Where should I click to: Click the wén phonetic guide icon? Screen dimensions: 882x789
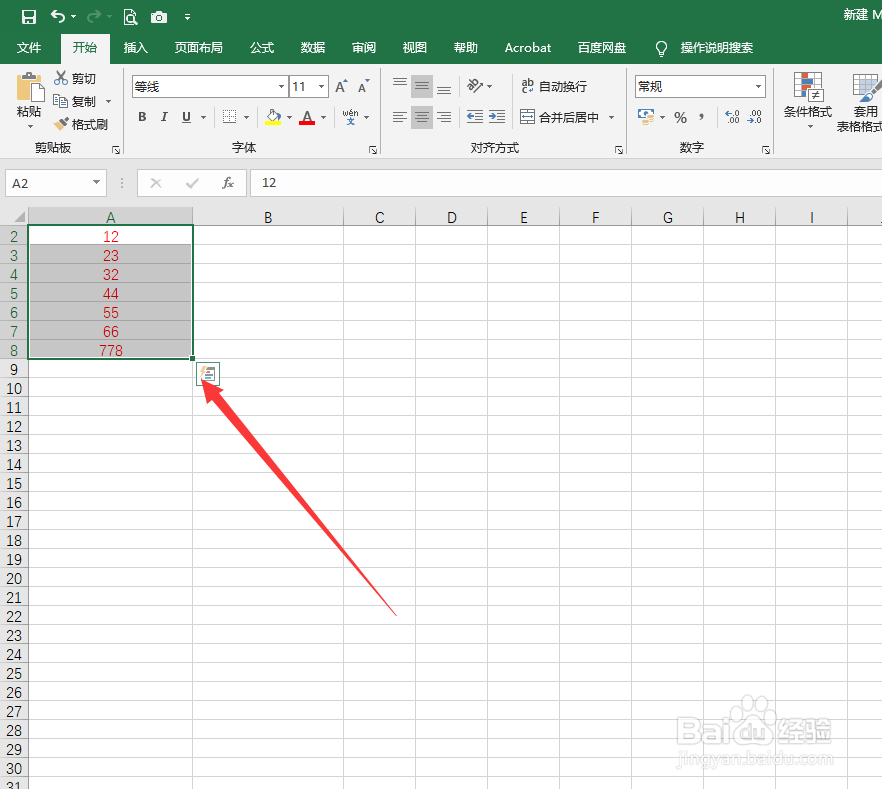coord(350,117)
